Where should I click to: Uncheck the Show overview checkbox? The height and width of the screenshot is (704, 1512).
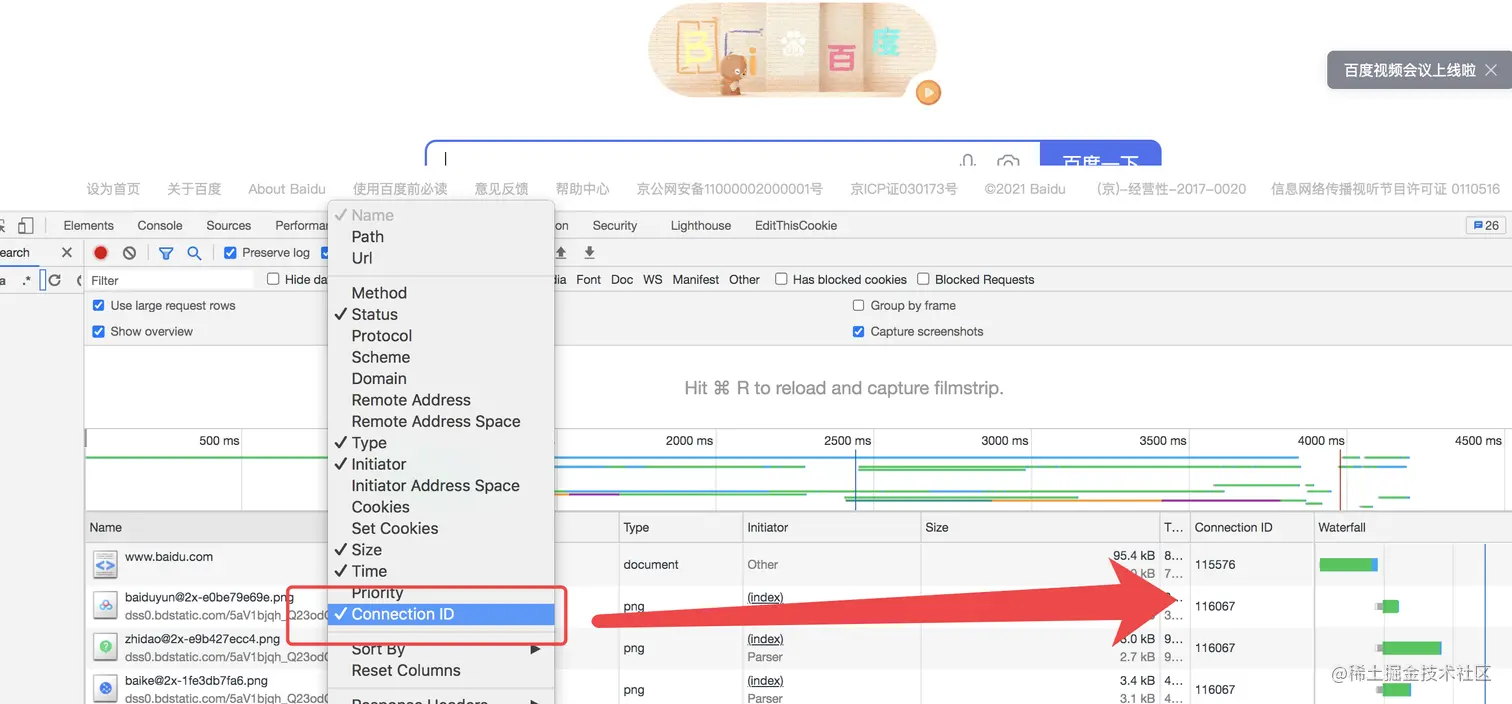[x=98, y=331]
